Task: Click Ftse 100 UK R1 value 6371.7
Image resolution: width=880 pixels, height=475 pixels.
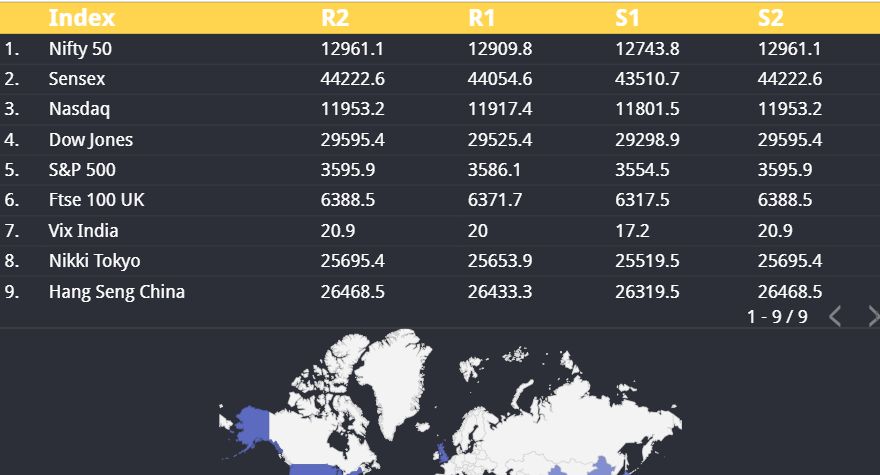Action: [495, 200]
